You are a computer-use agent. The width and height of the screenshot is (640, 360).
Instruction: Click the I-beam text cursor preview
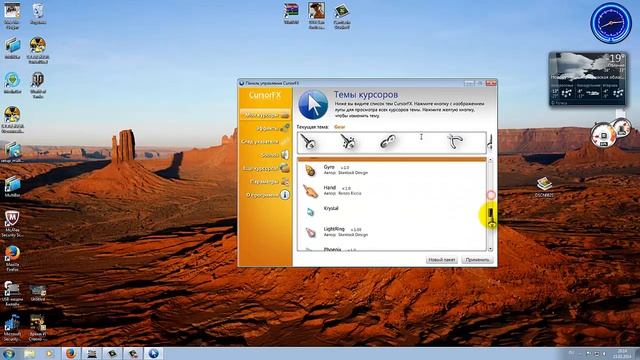pyautogui.click(x=421, y=138)
